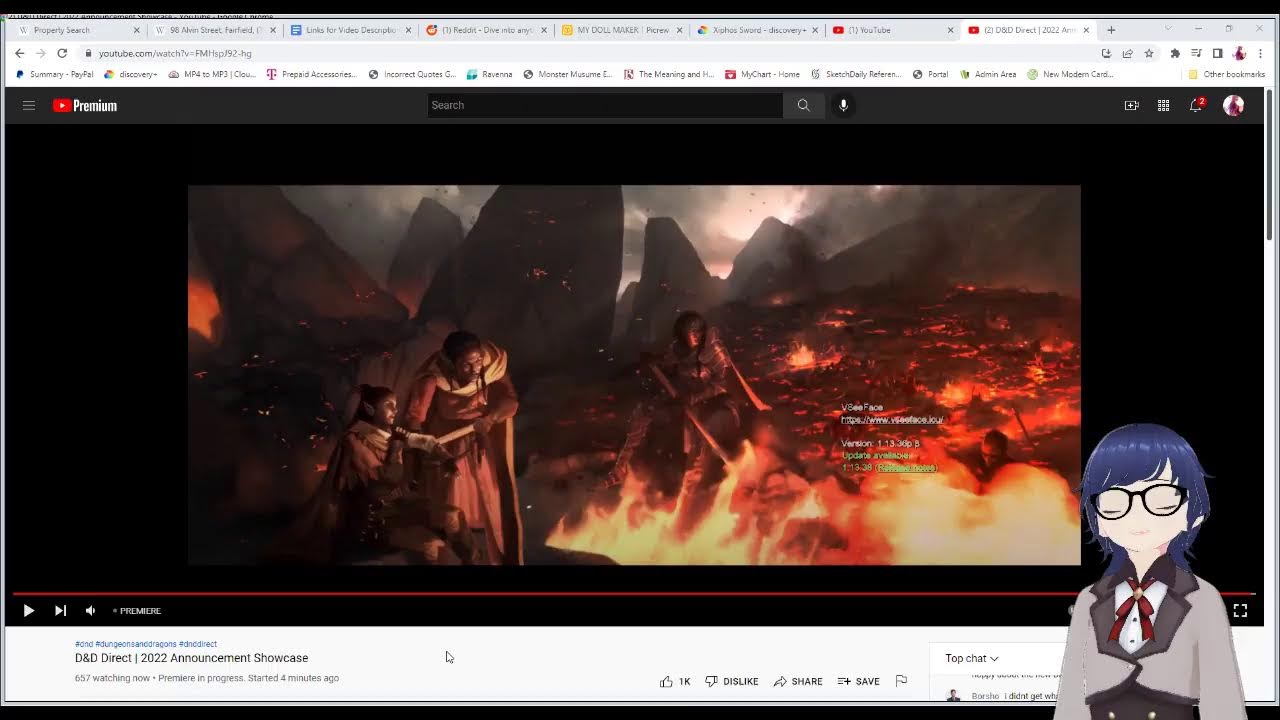
Task: Open the YouTube guide hamburger menu
Action: [29, 105]
